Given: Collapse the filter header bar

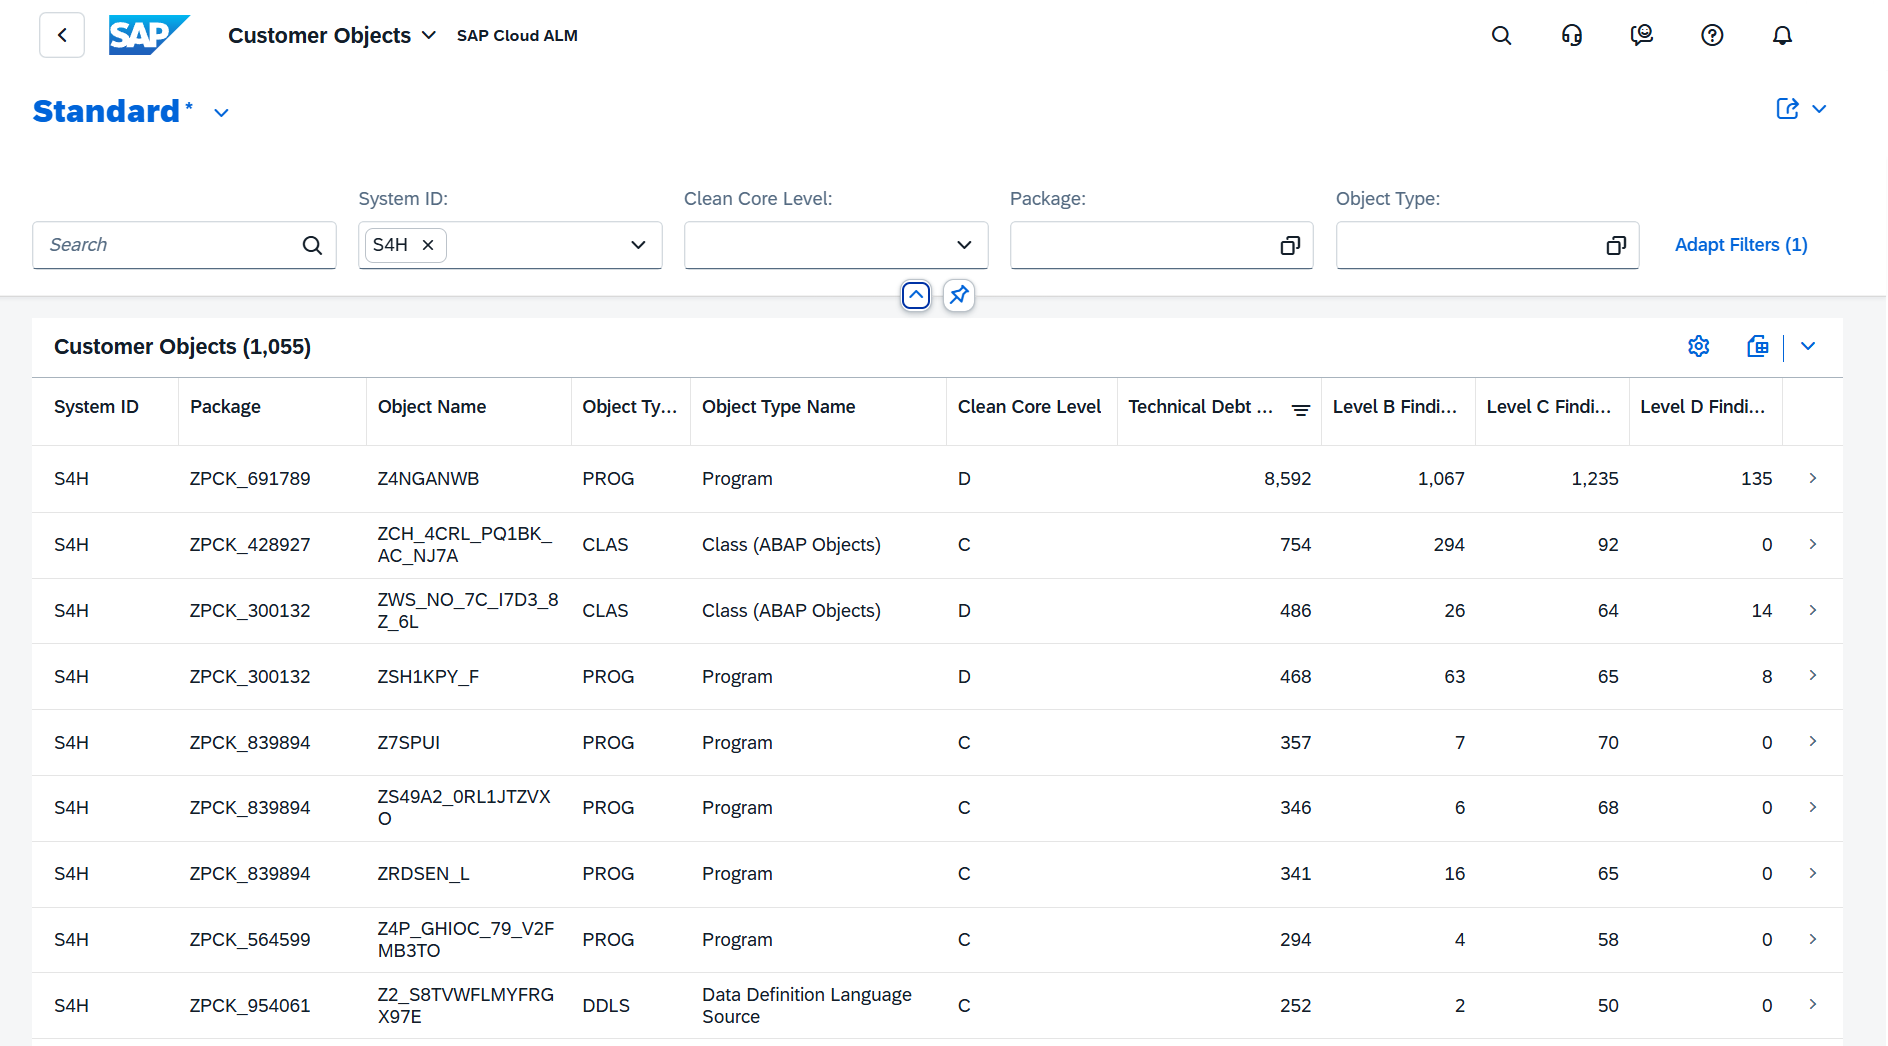Looking at the screenshot, I should (916, 295).
